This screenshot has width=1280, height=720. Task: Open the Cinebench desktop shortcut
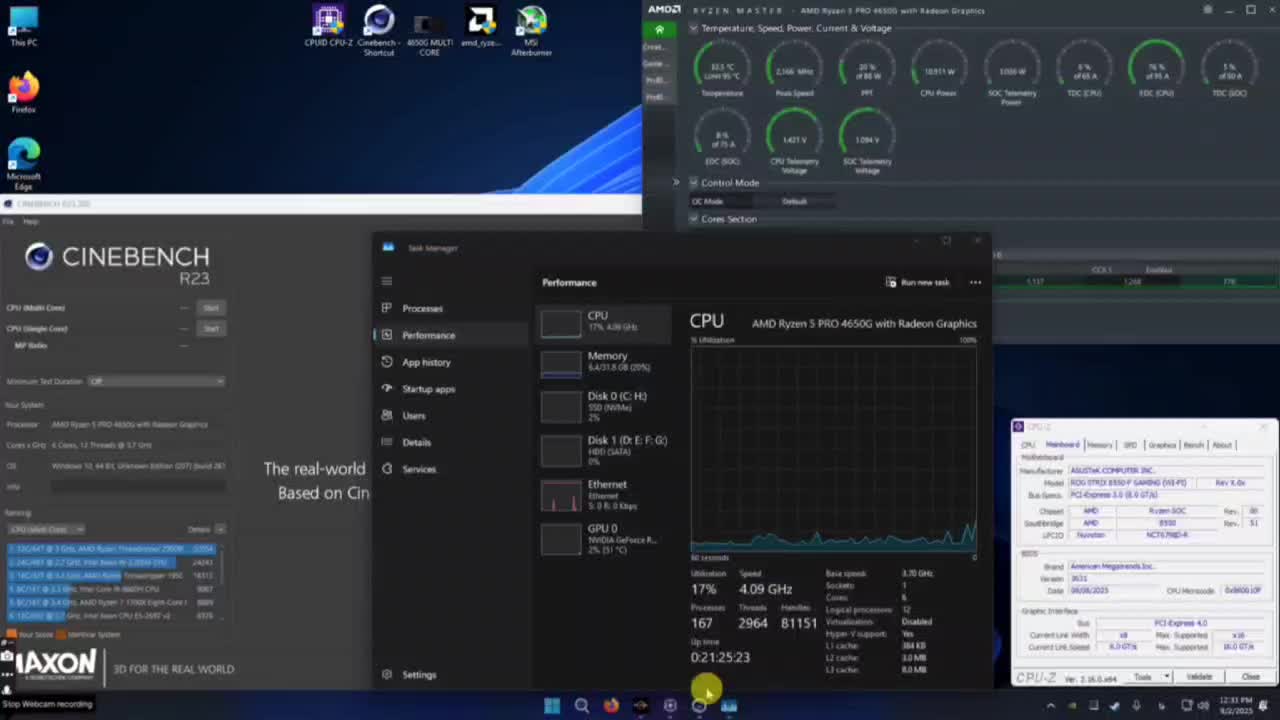(x=378, y=24)
